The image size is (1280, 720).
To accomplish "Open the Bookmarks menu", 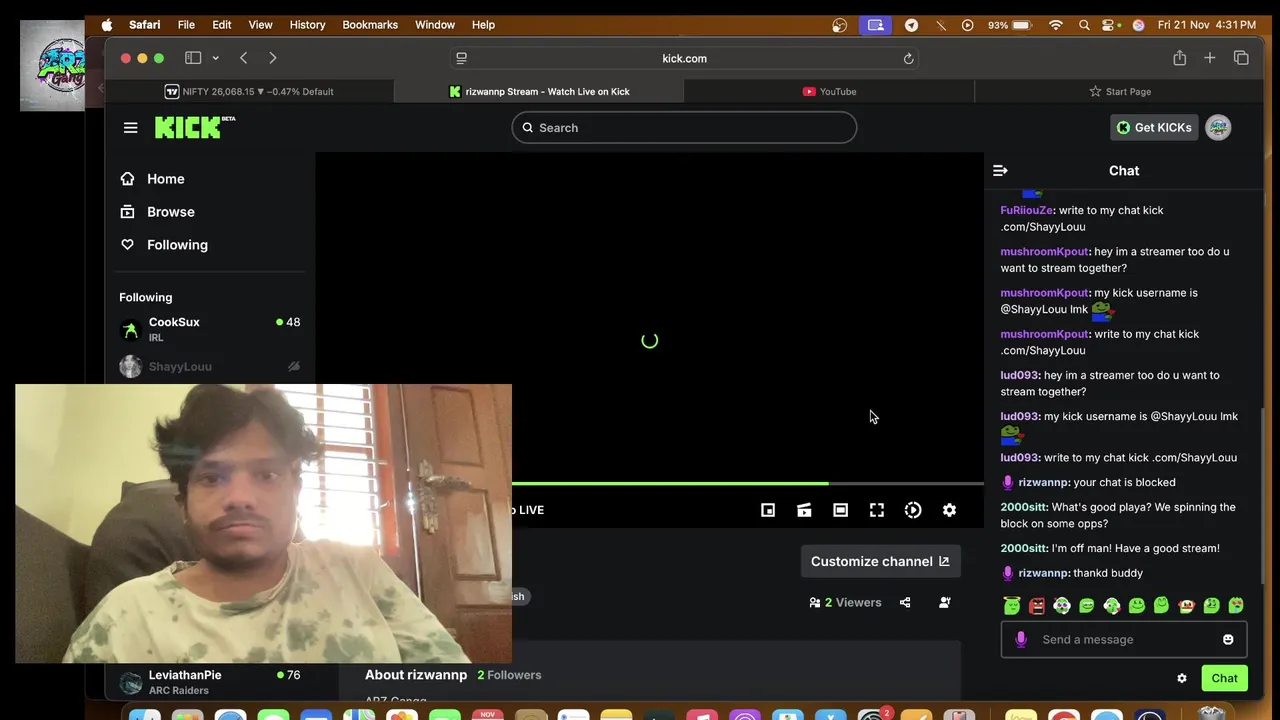I will 370,25.
